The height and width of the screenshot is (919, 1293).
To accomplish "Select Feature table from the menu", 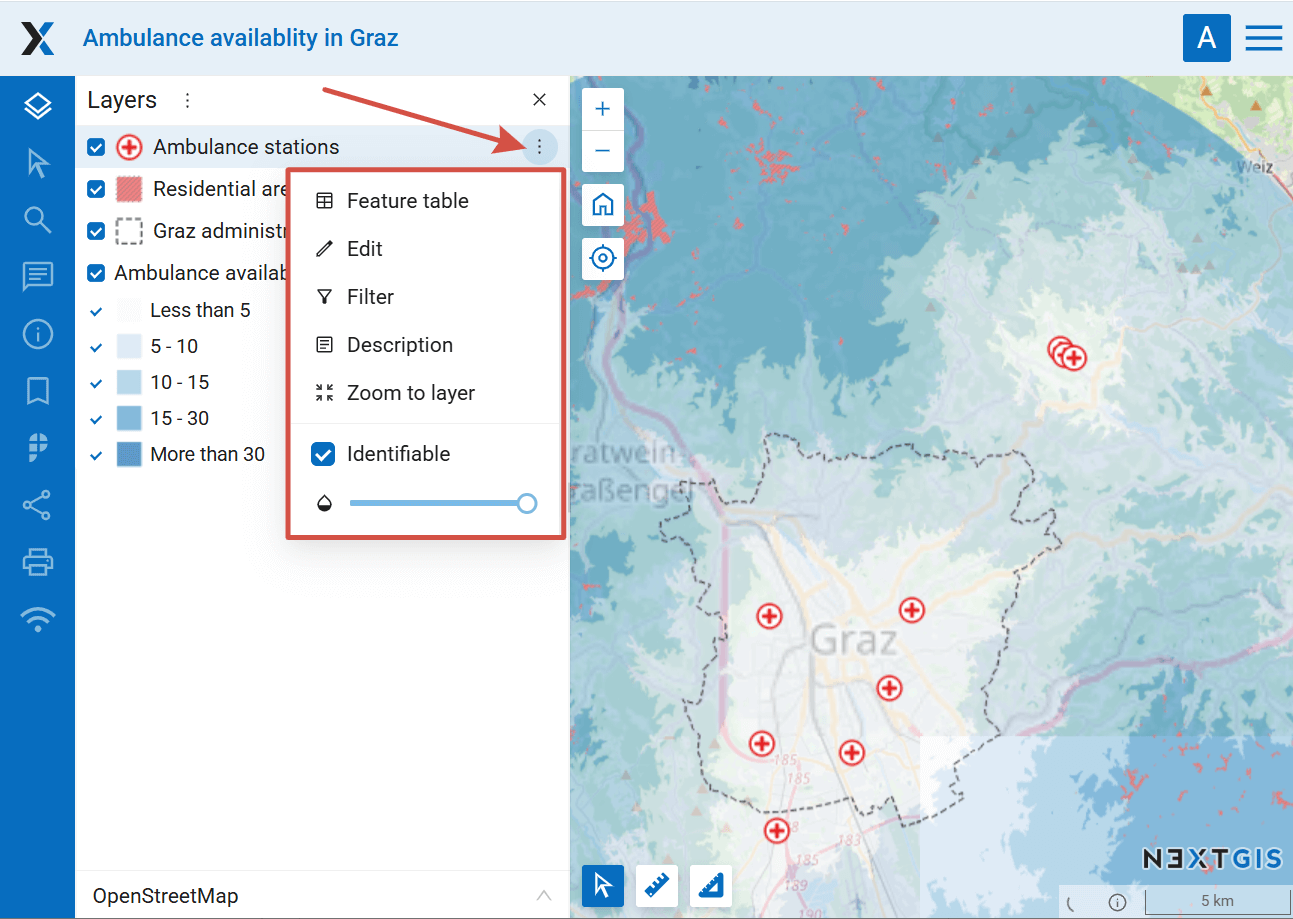I will click(x=407, y=201).
